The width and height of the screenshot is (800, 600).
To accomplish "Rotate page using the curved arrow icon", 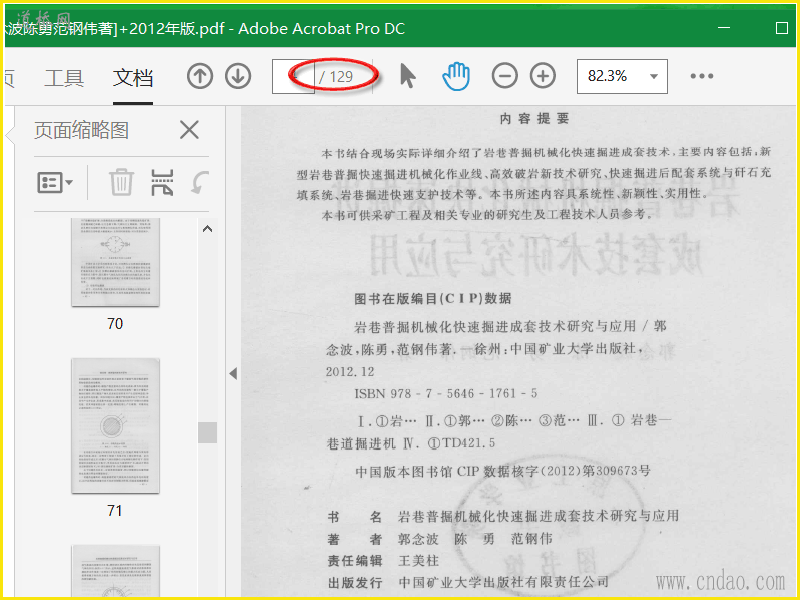I will point(200,182).
